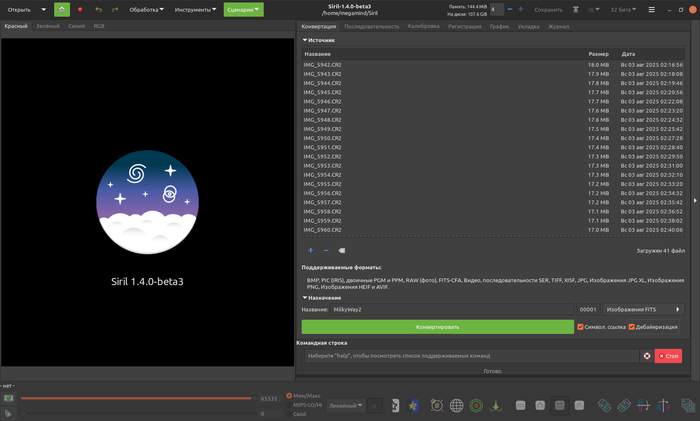Open the Изображения FITS output type dropdown
Screen dimensions: 700x421
(642, 310)
